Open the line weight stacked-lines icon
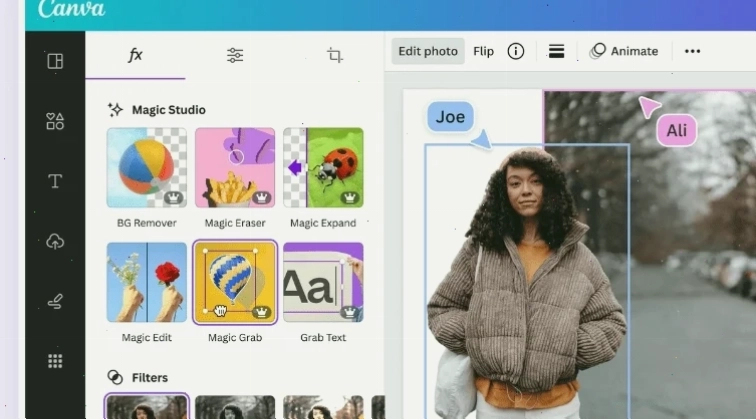 coord(556,51)
